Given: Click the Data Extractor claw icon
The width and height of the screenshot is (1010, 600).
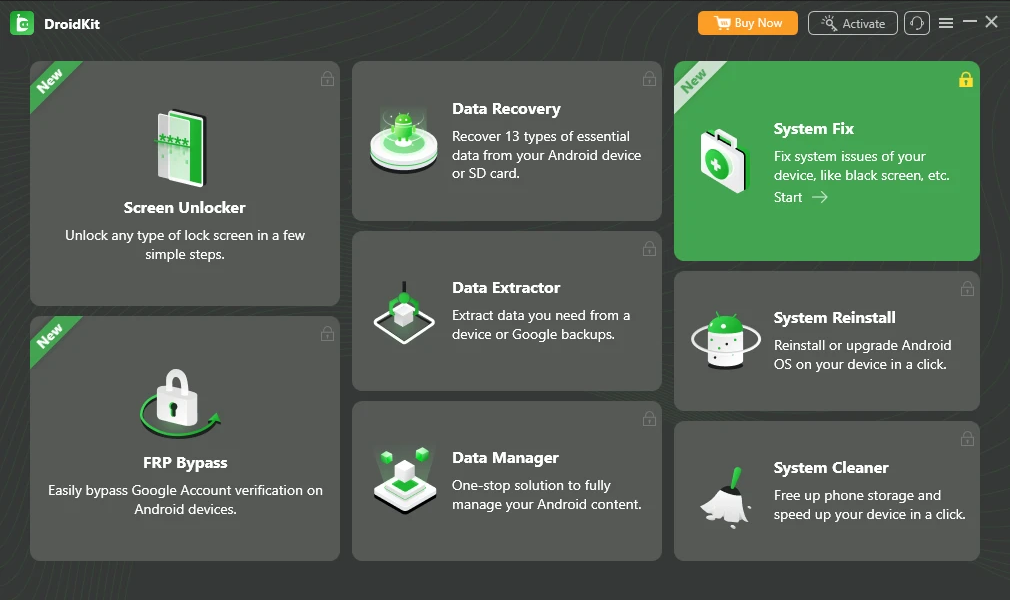Looking at the screenshot, I should (x=404, y=313).
